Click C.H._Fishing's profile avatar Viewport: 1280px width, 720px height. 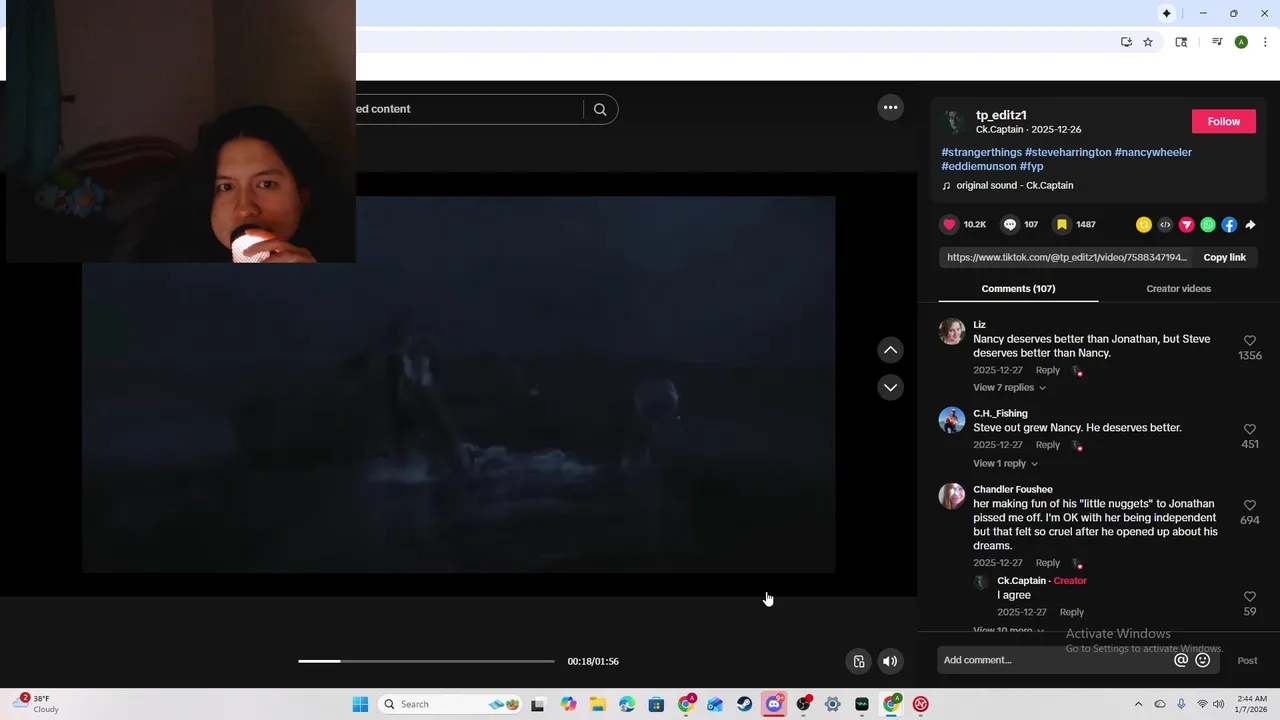[952, 420]
